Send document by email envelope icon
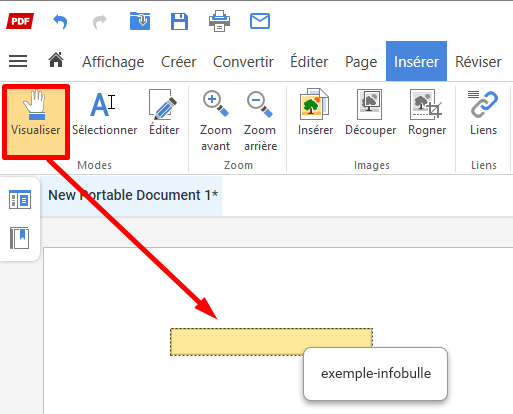The image size is (513, 414). [x=260, y=21]
